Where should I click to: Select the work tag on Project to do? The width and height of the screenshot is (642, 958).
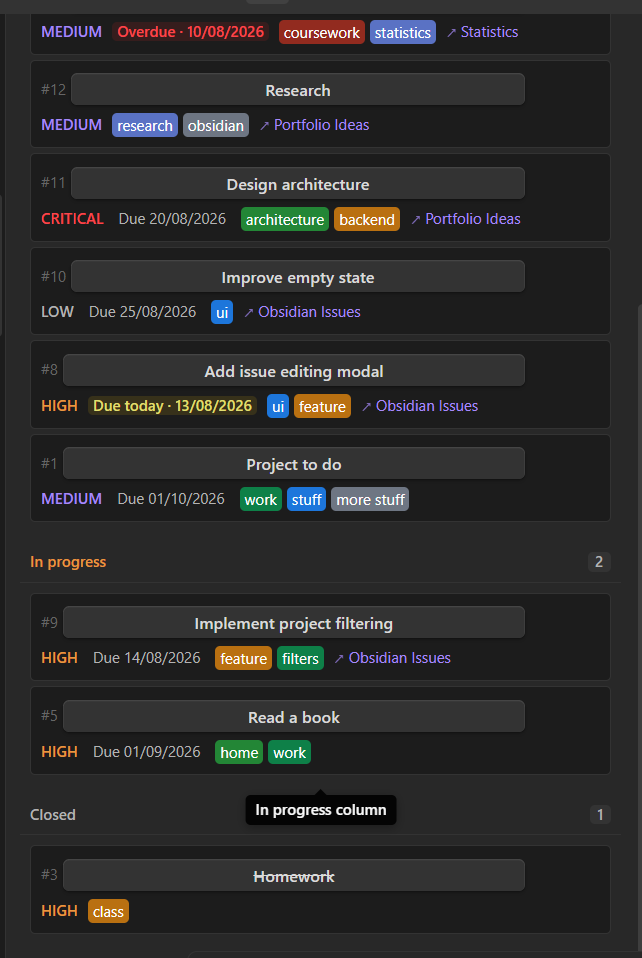click(x=261, y=499)
